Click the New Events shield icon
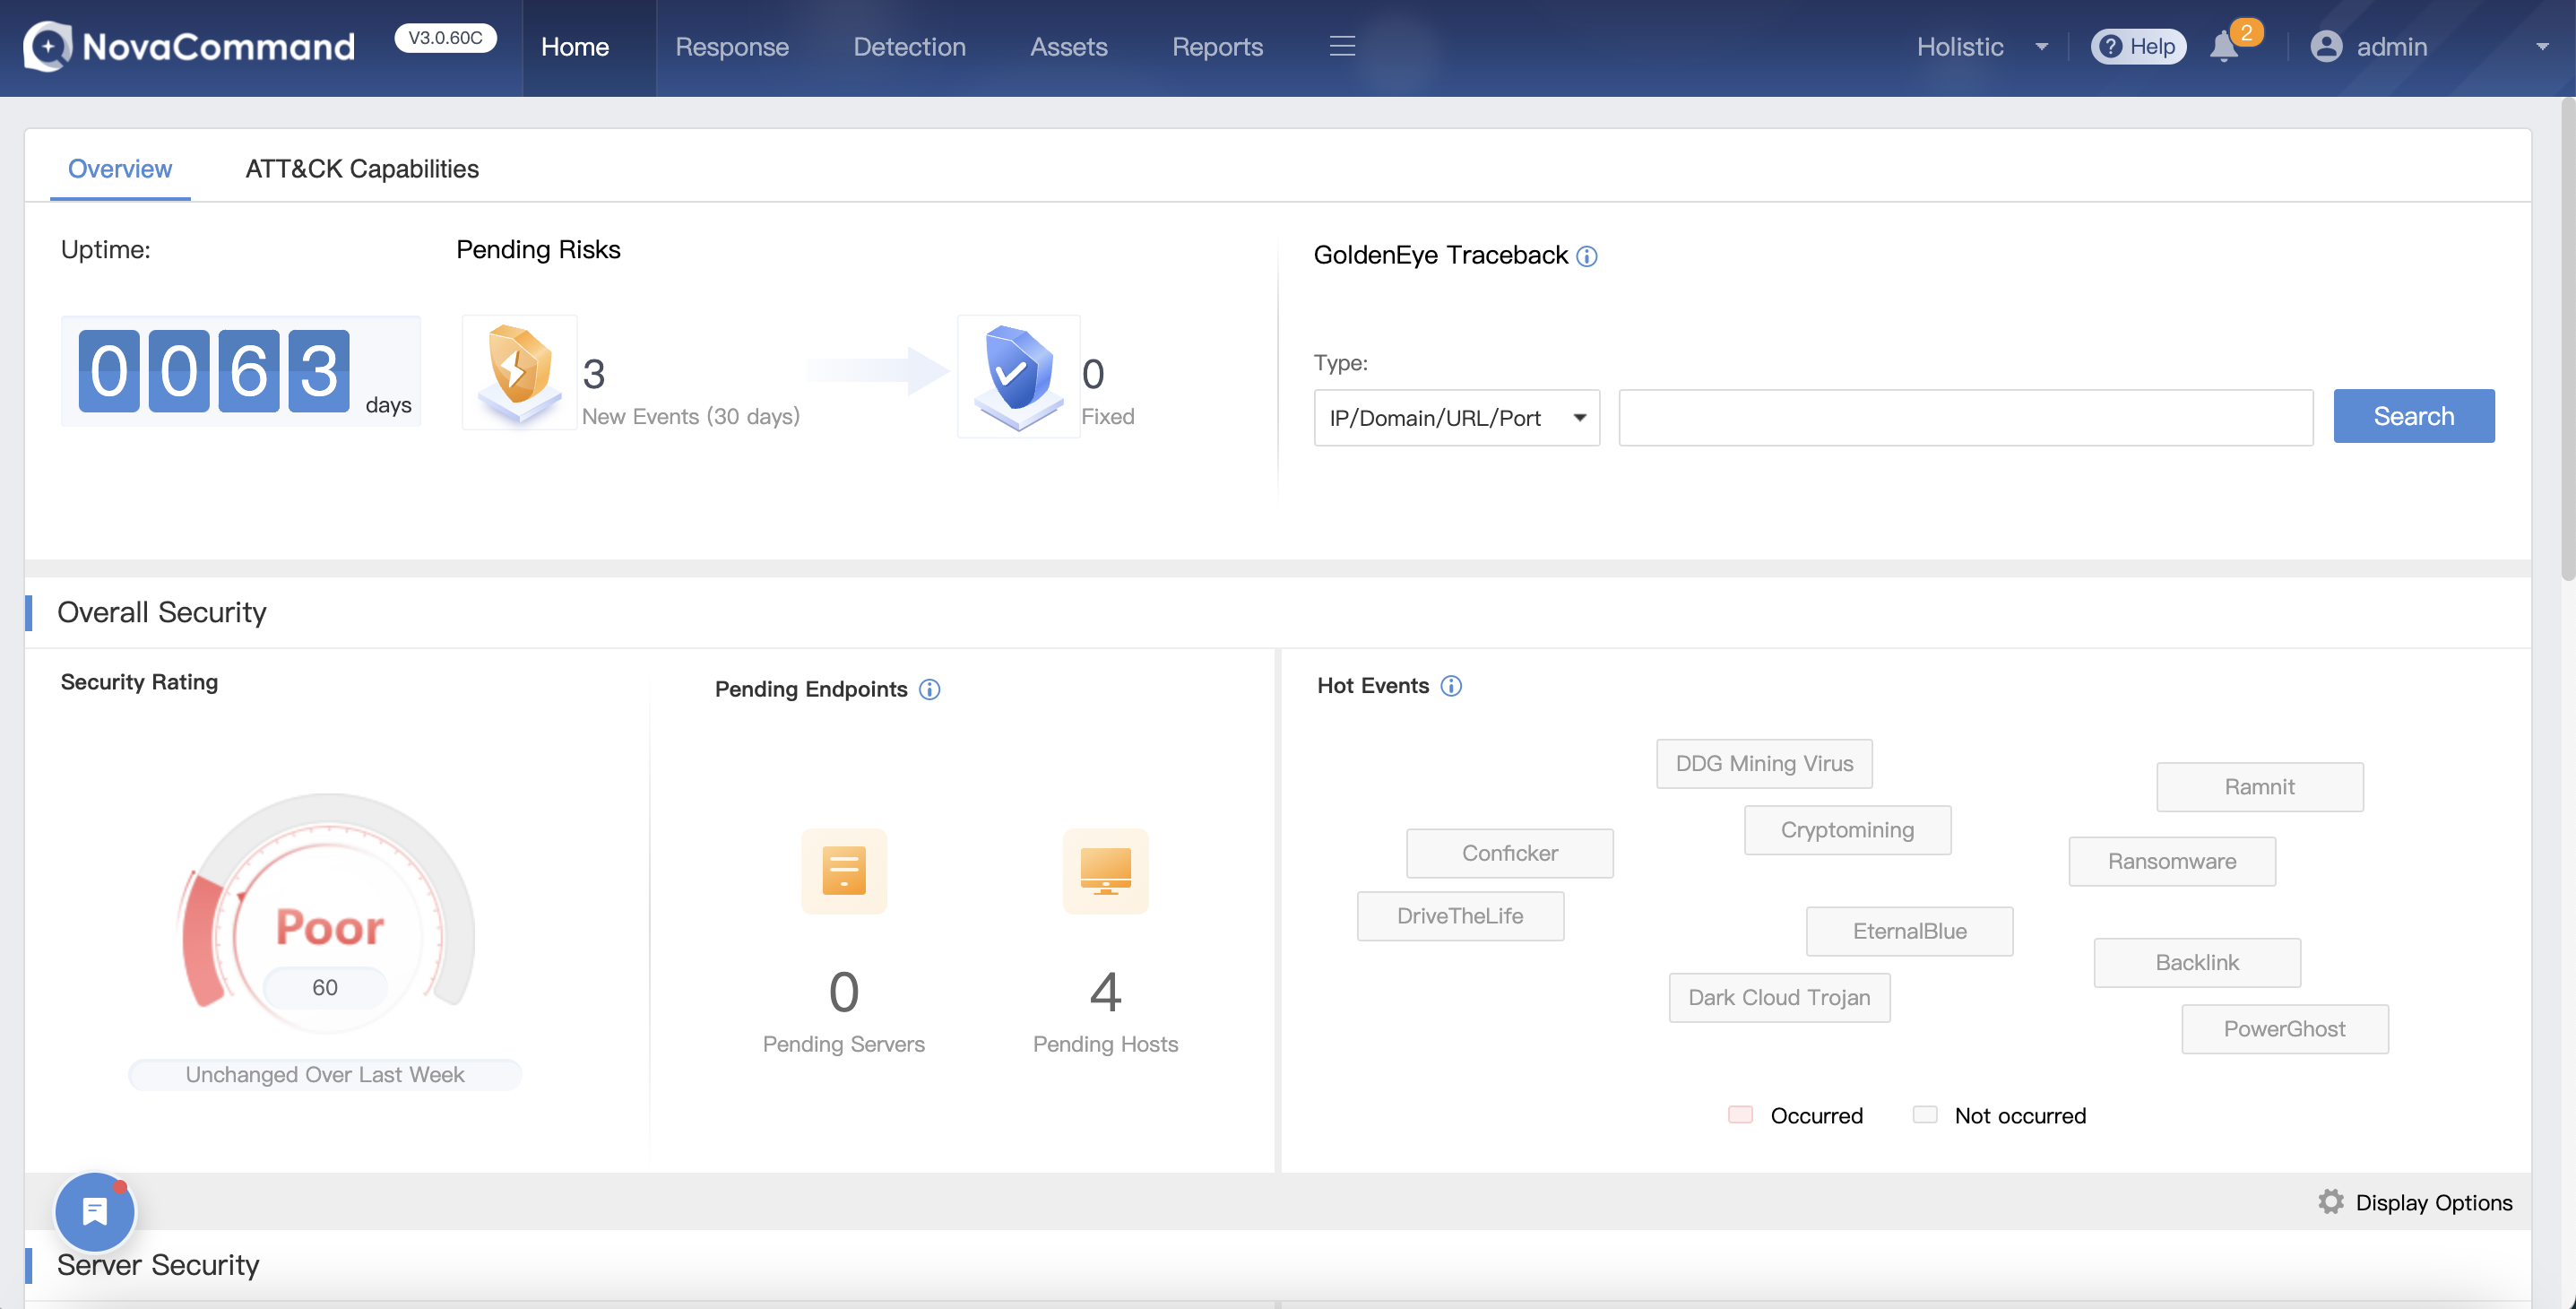The height and width of the screenshot is (1309, 2576). pos(519,372)
